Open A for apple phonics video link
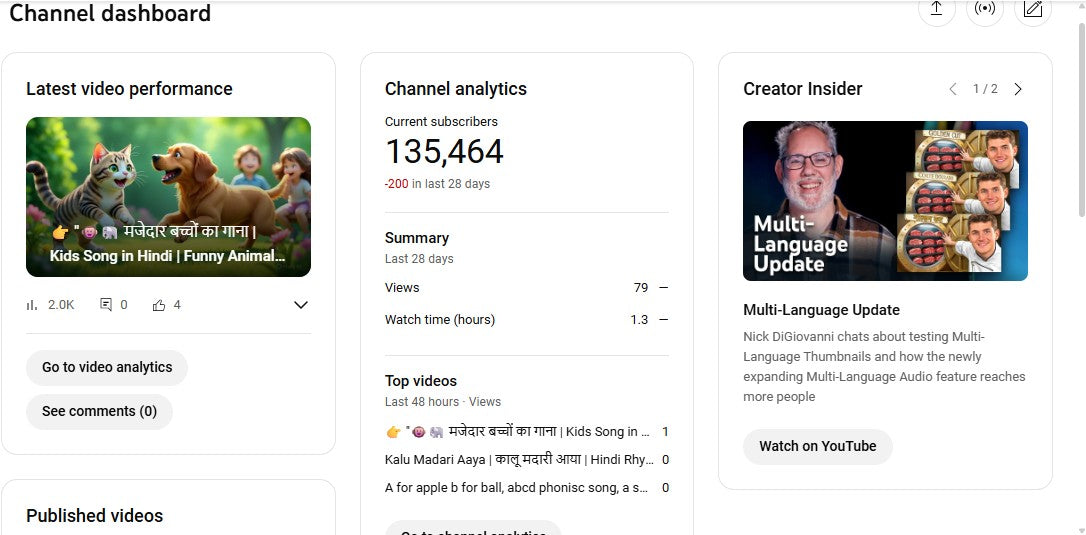This screenshot has width=1086, height=535. (516, 488)
